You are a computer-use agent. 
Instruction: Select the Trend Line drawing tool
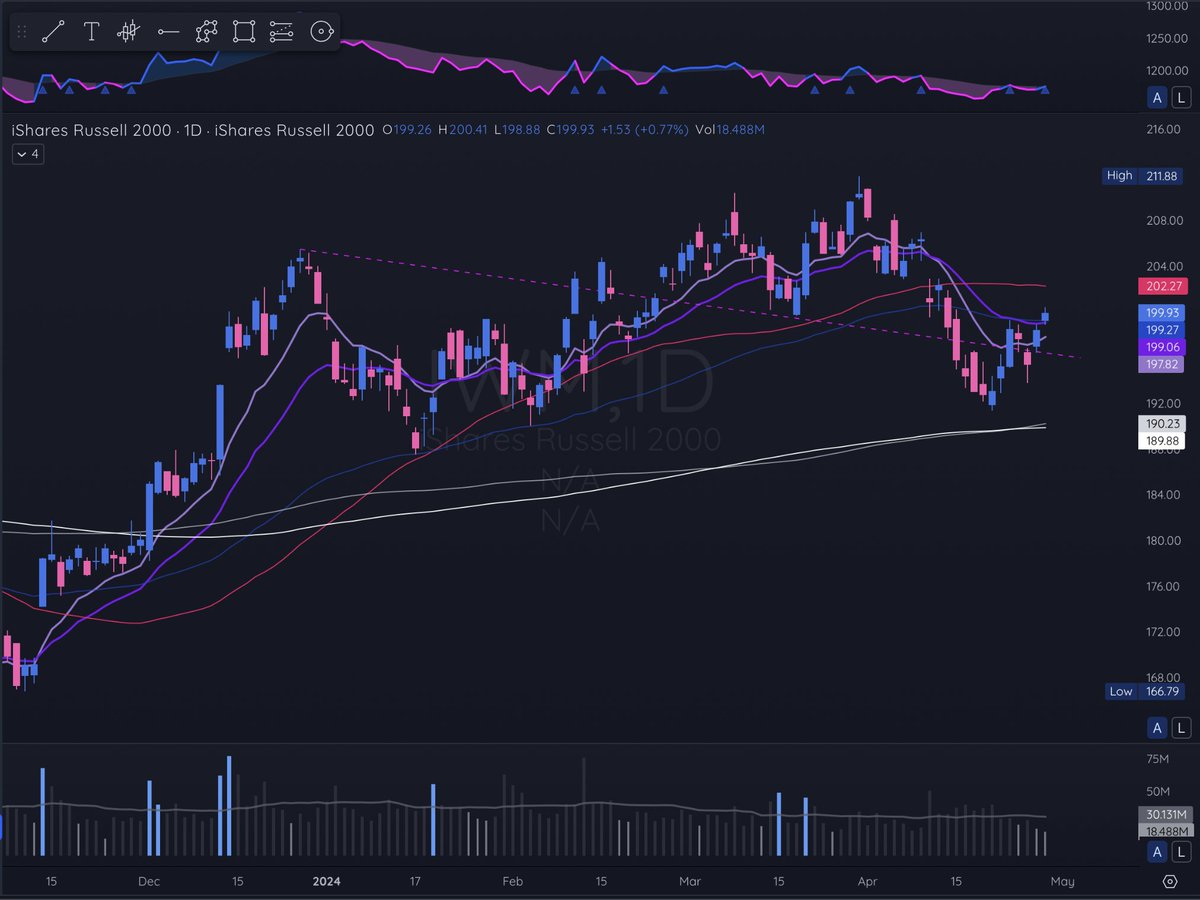tap(53, 32)
